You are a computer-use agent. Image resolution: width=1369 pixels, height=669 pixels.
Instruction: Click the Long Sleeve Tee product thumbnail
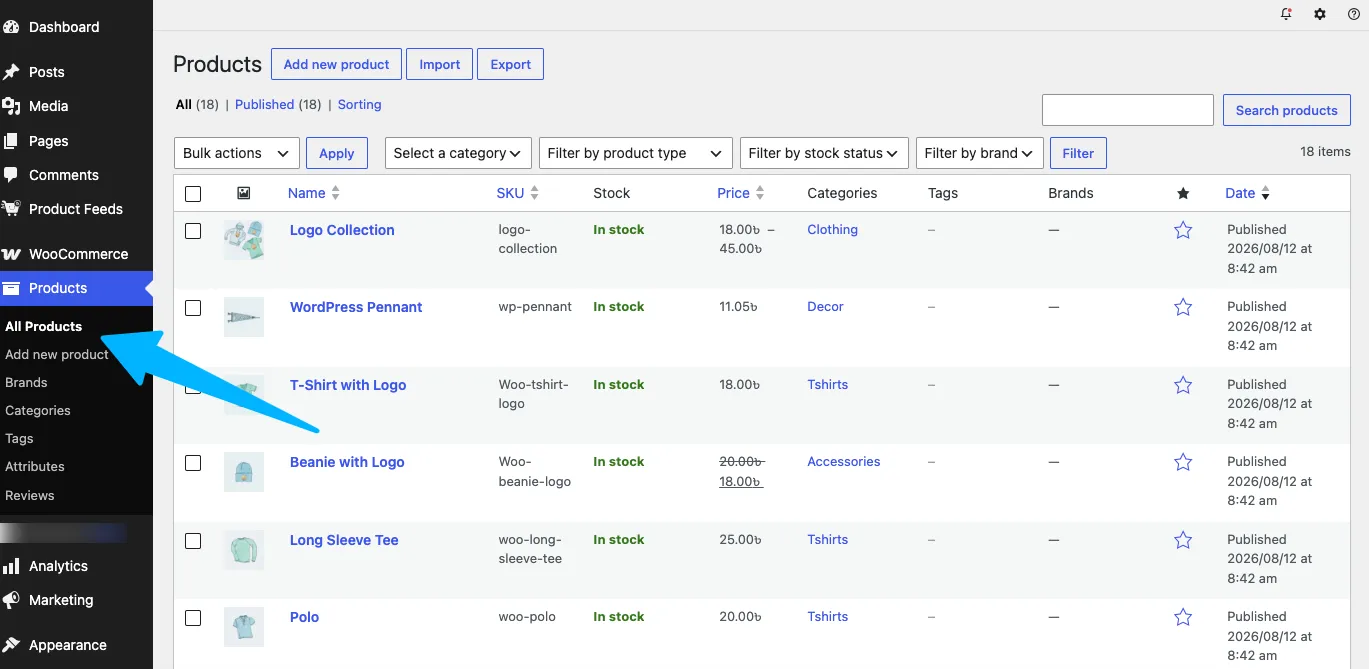click(x=244, y=550)
